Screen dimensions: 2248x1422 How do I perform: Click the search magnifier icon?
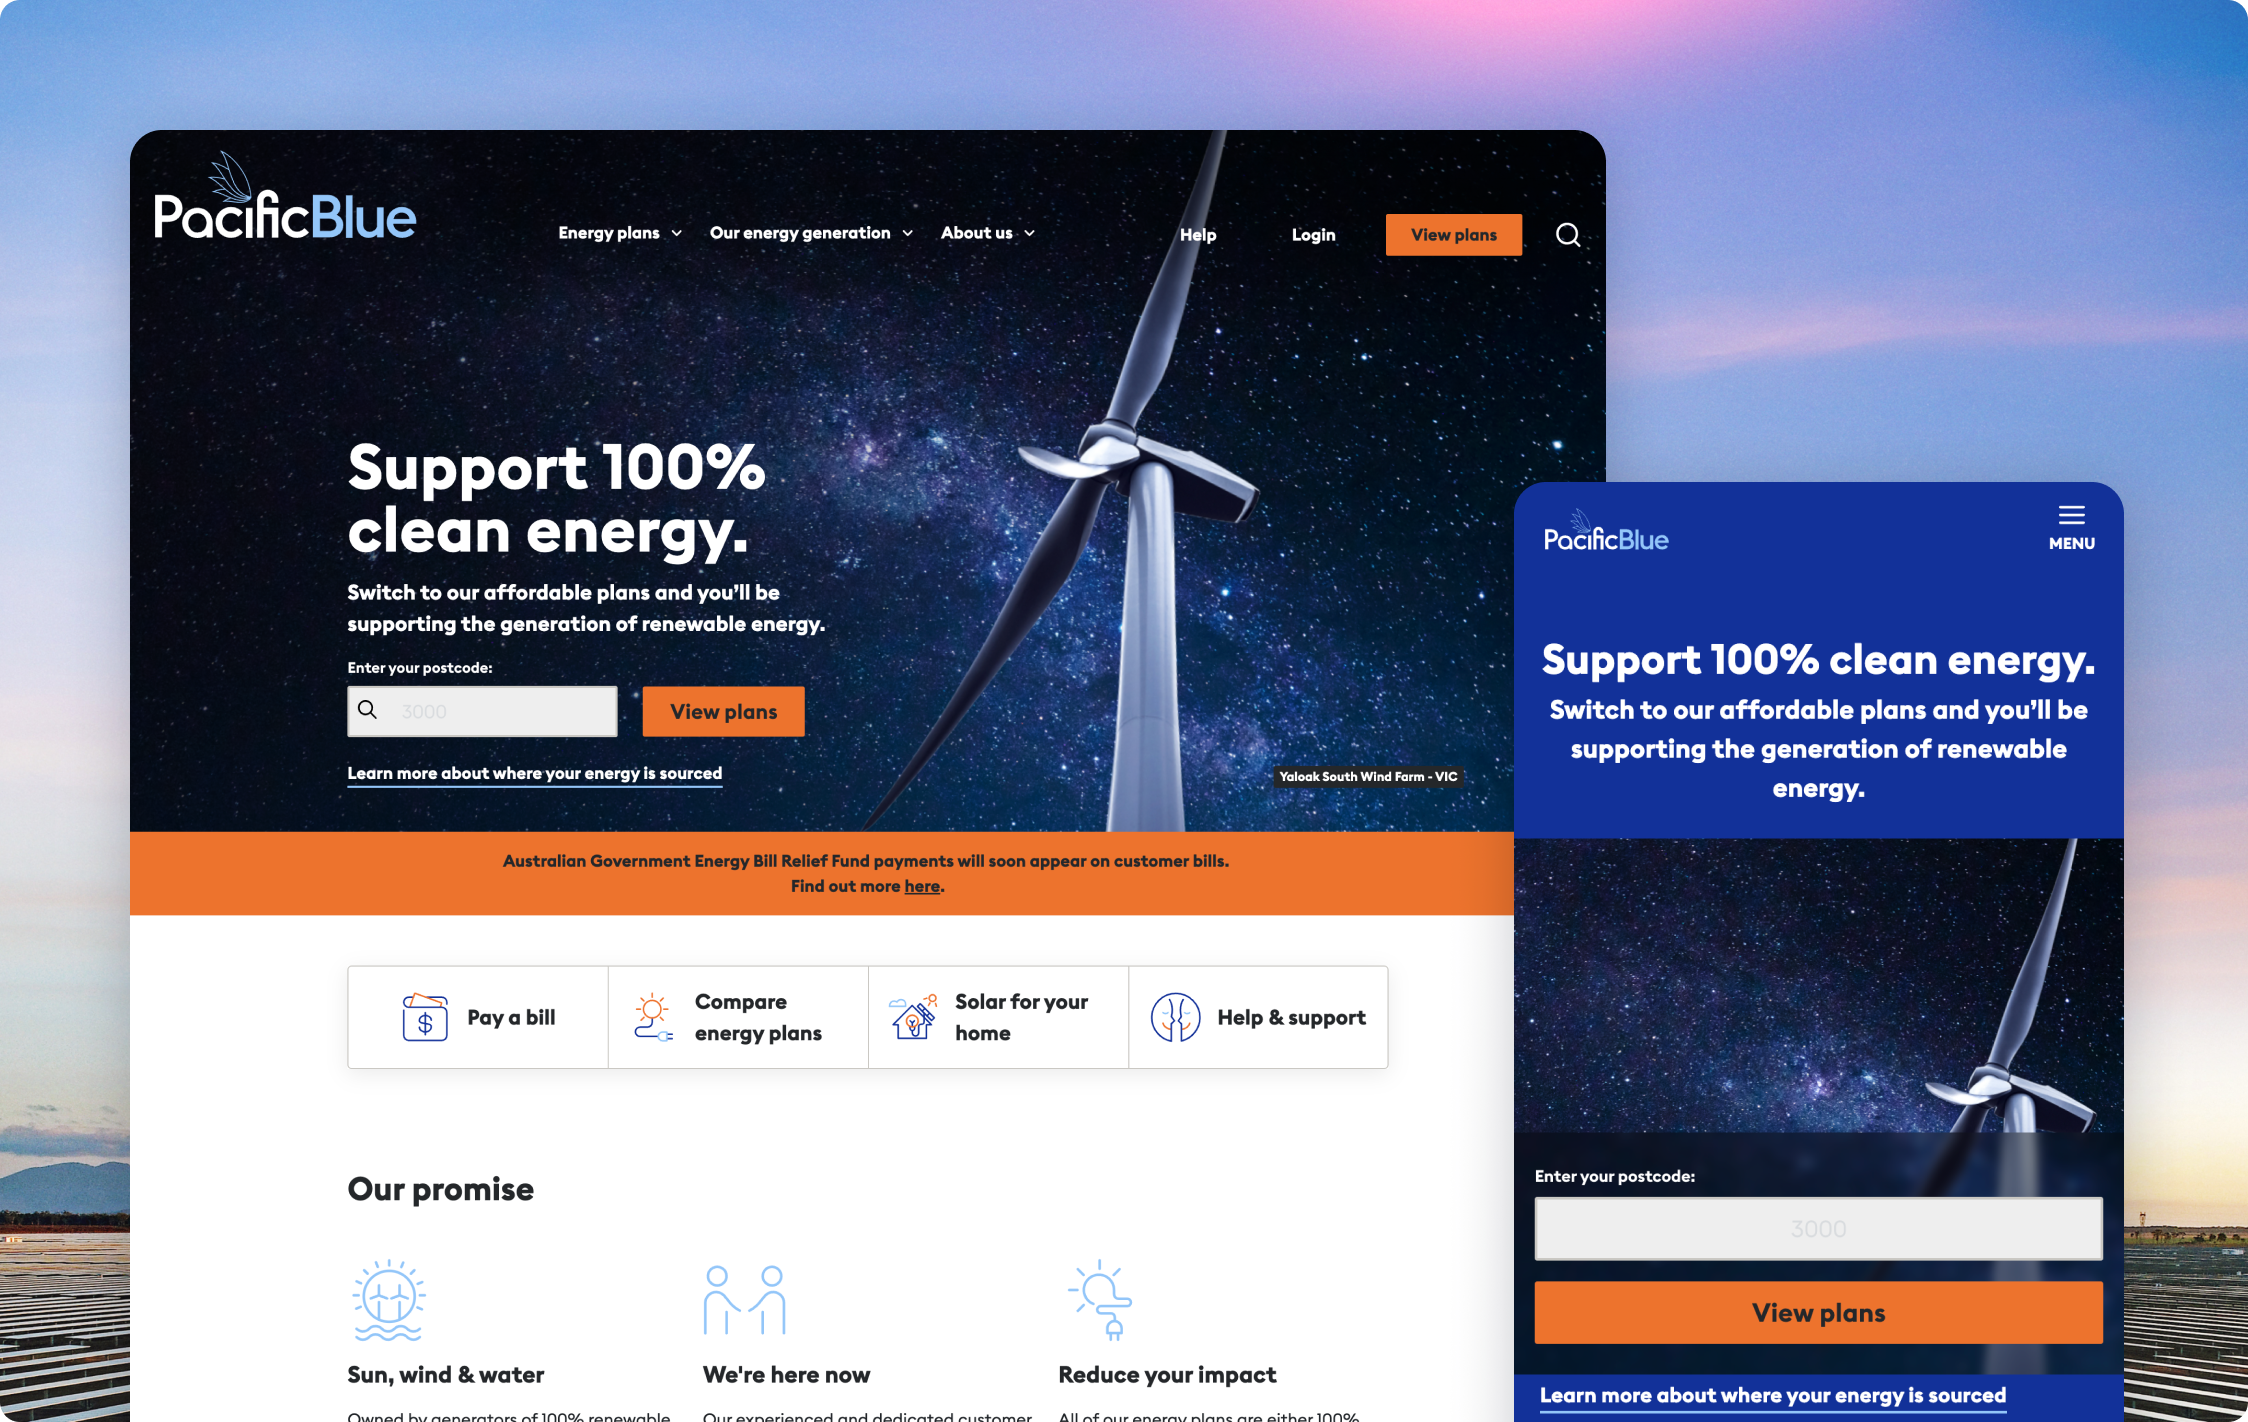coord(1565,234)
